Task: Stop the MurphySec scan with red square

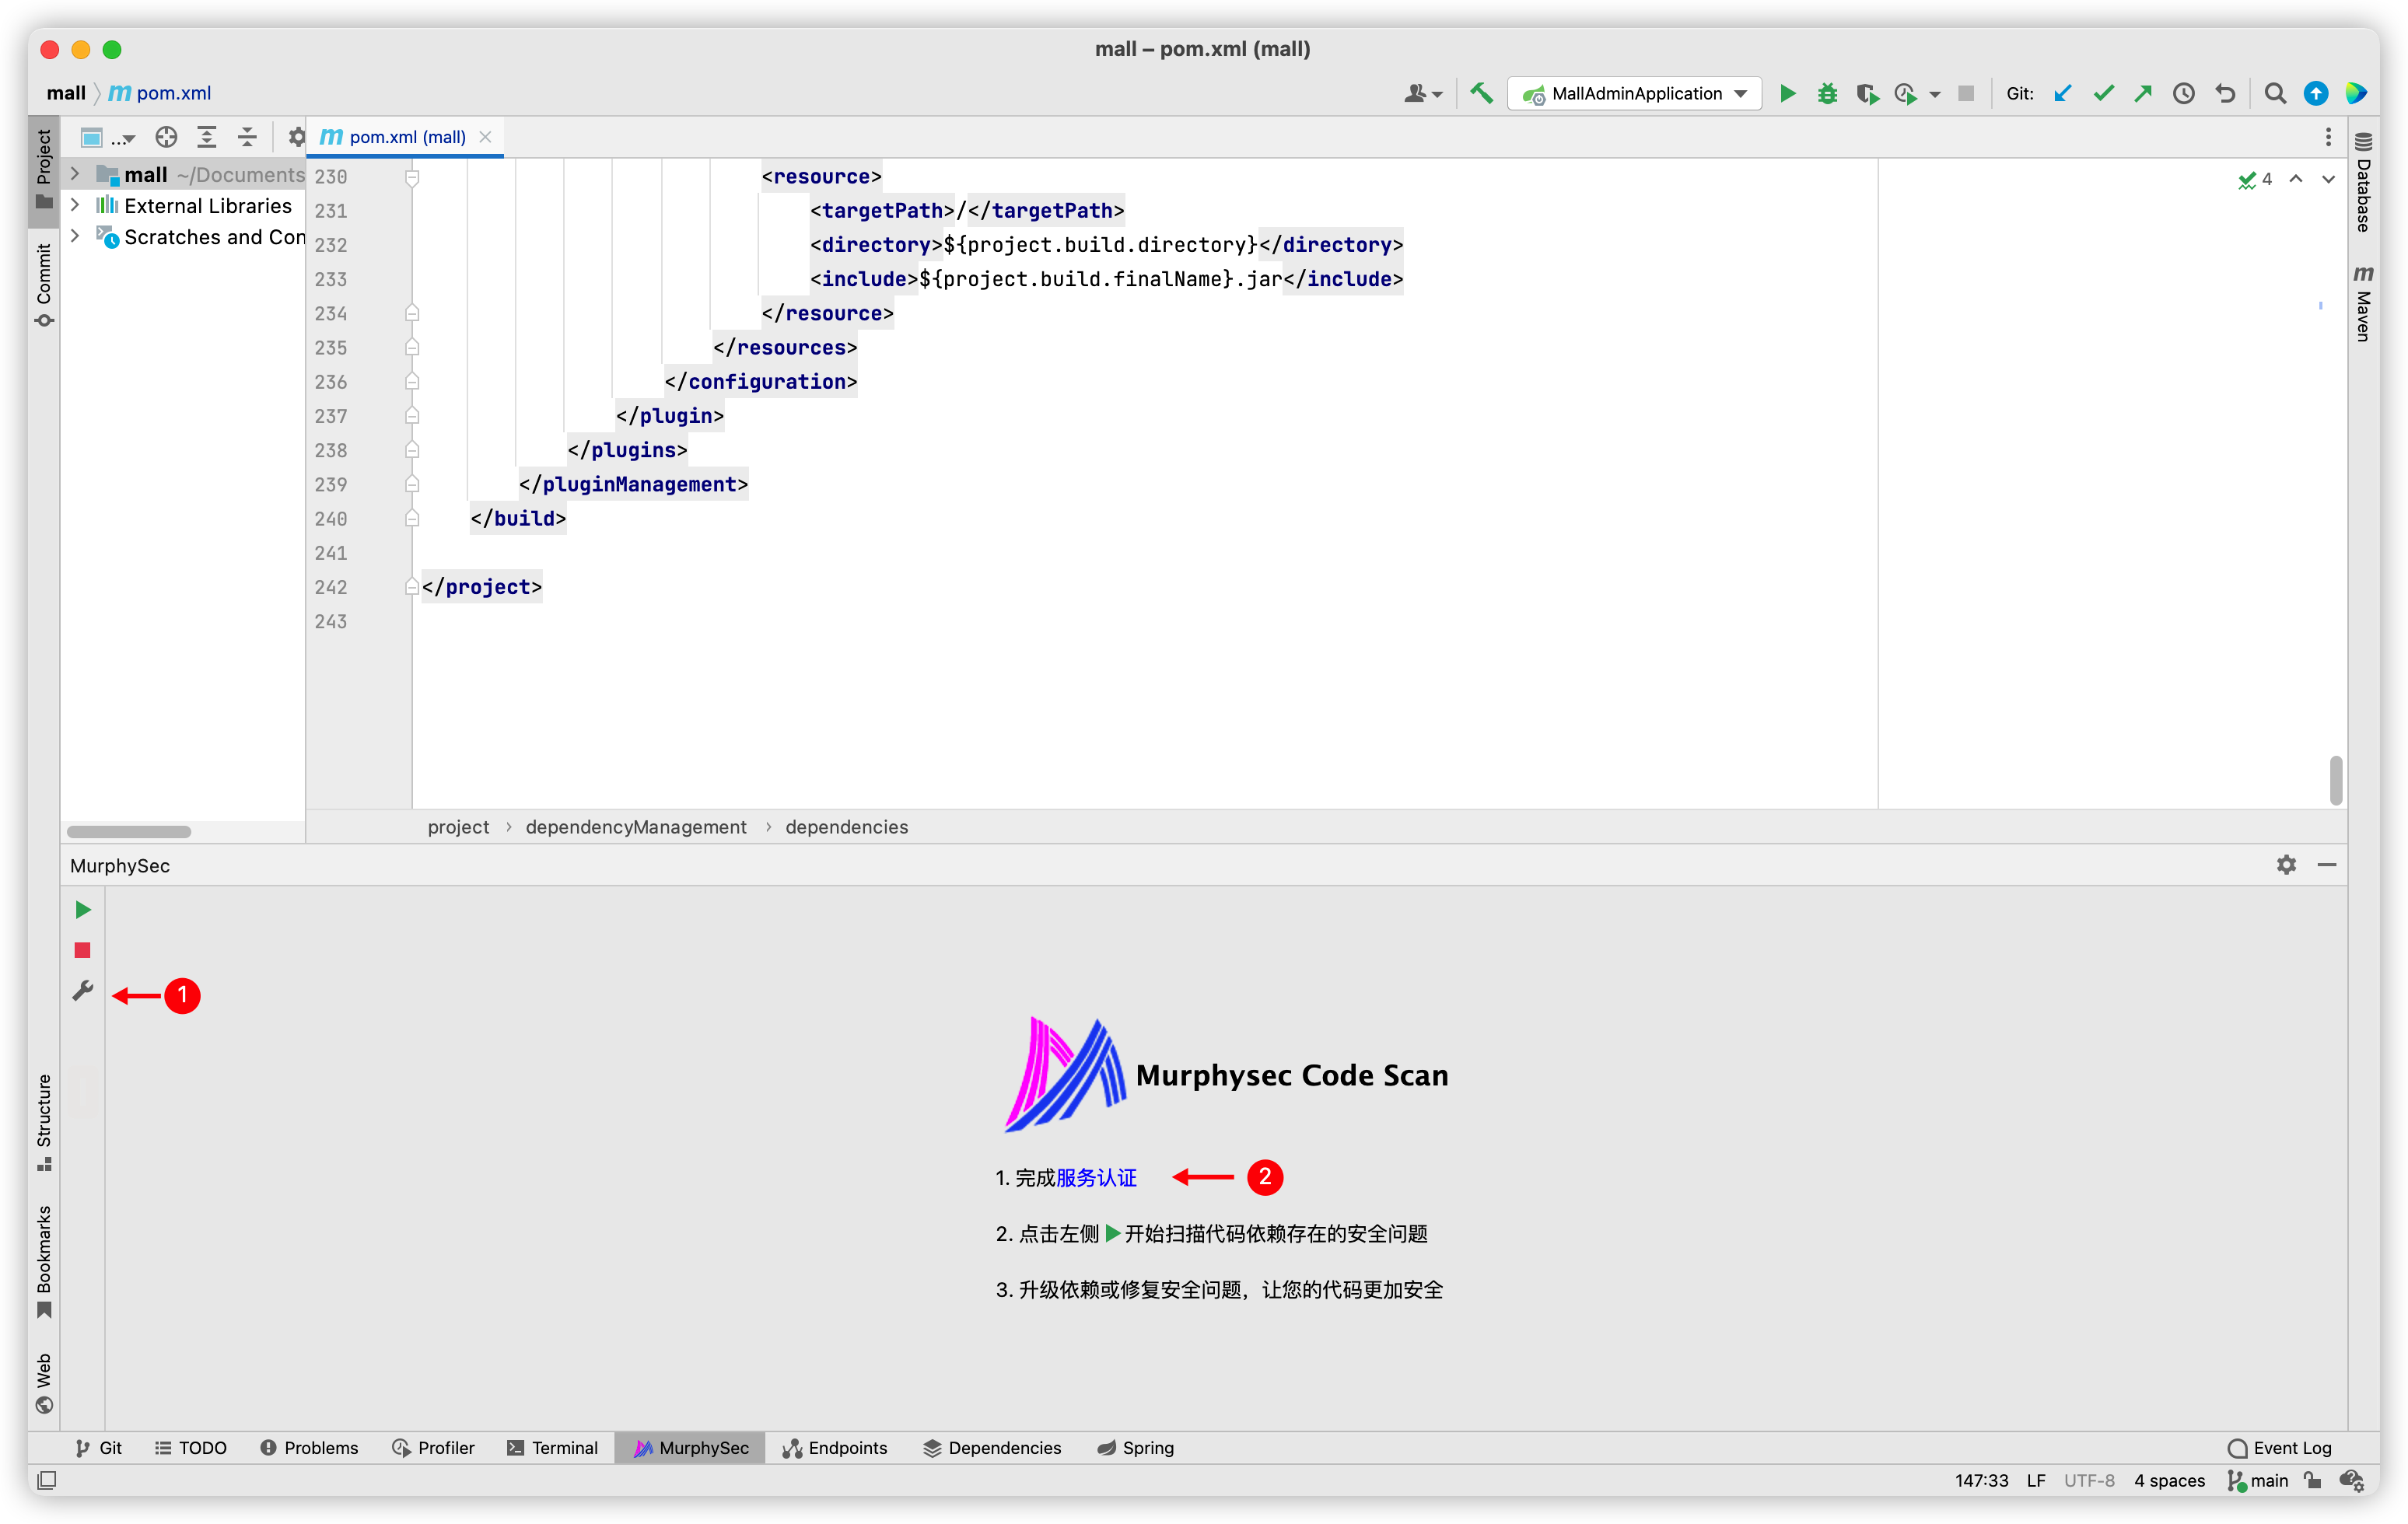Action: coord(83,950)
